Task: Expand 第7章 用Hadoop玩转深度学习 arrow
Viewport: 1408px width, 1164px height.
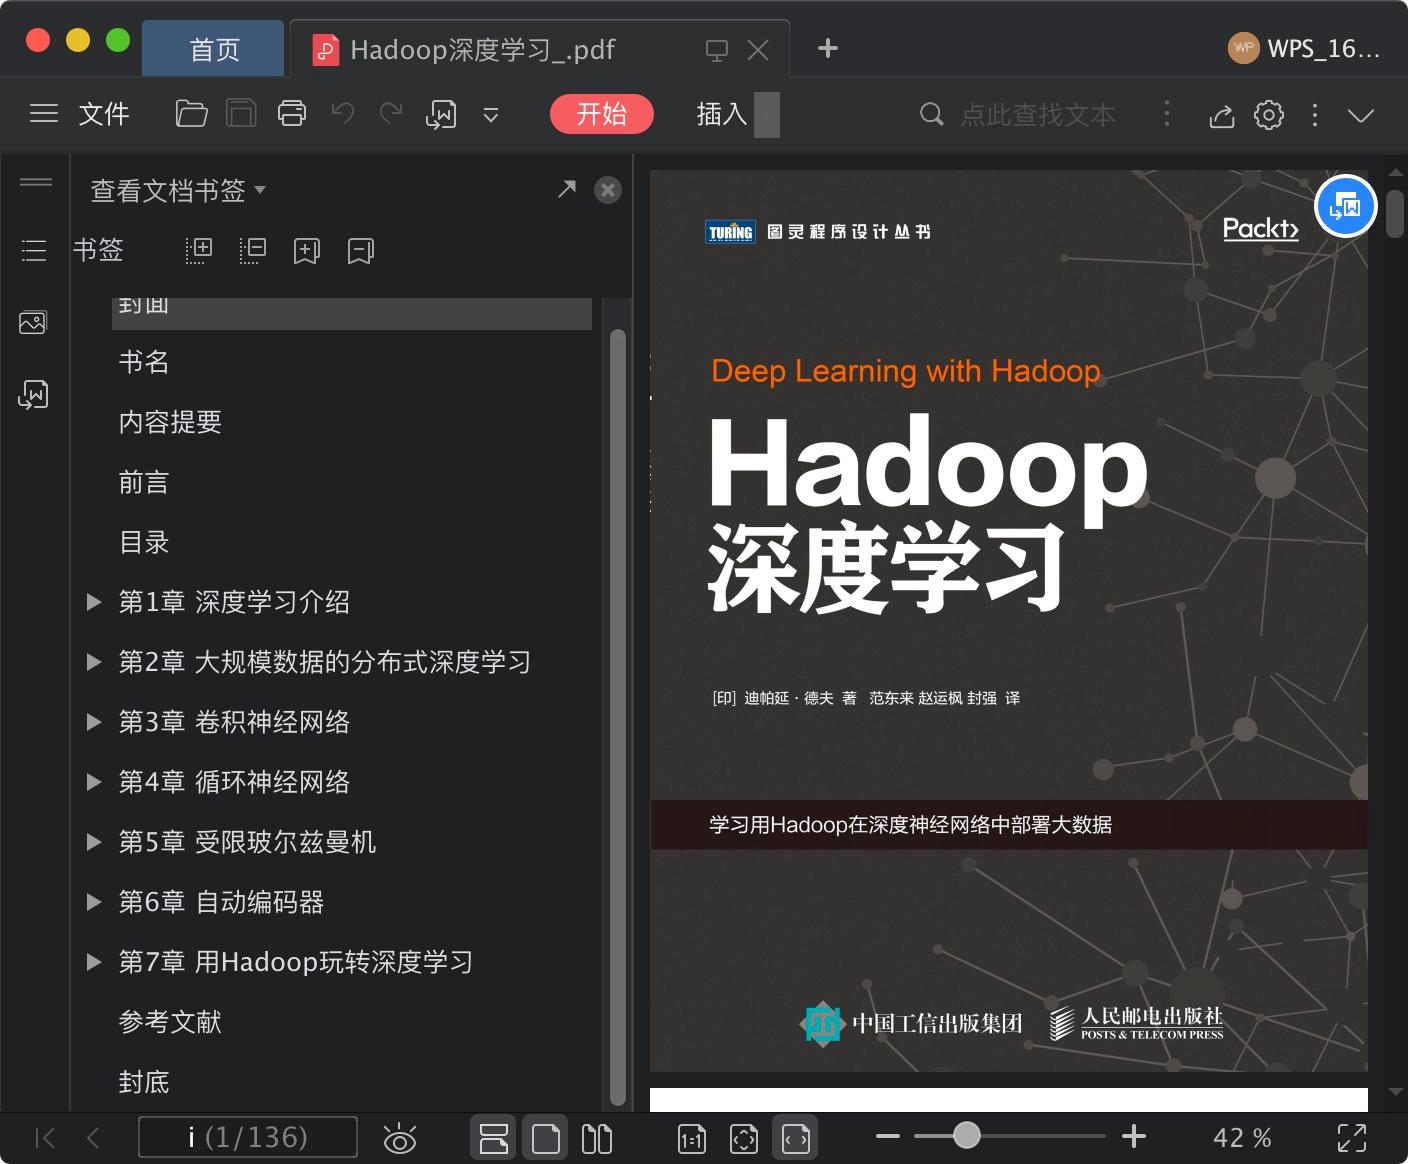Action: point(94,962)
